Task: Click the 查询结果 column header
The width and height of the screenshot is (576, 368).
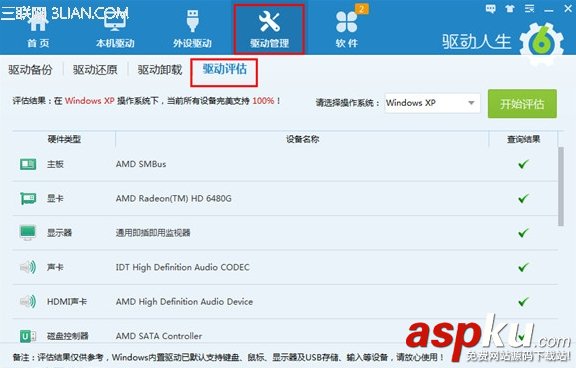Action: coord(523,139)
